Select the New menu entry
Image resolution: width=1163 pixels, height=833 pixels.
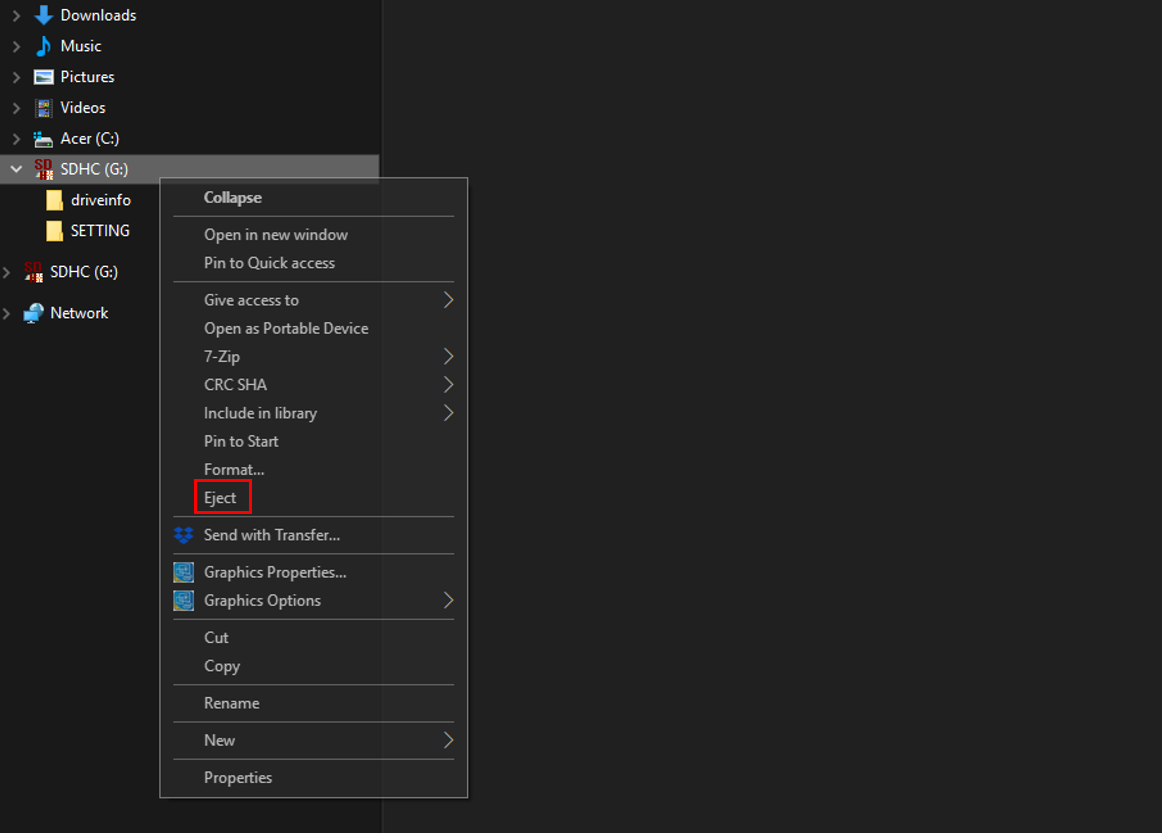click(220, 740)
